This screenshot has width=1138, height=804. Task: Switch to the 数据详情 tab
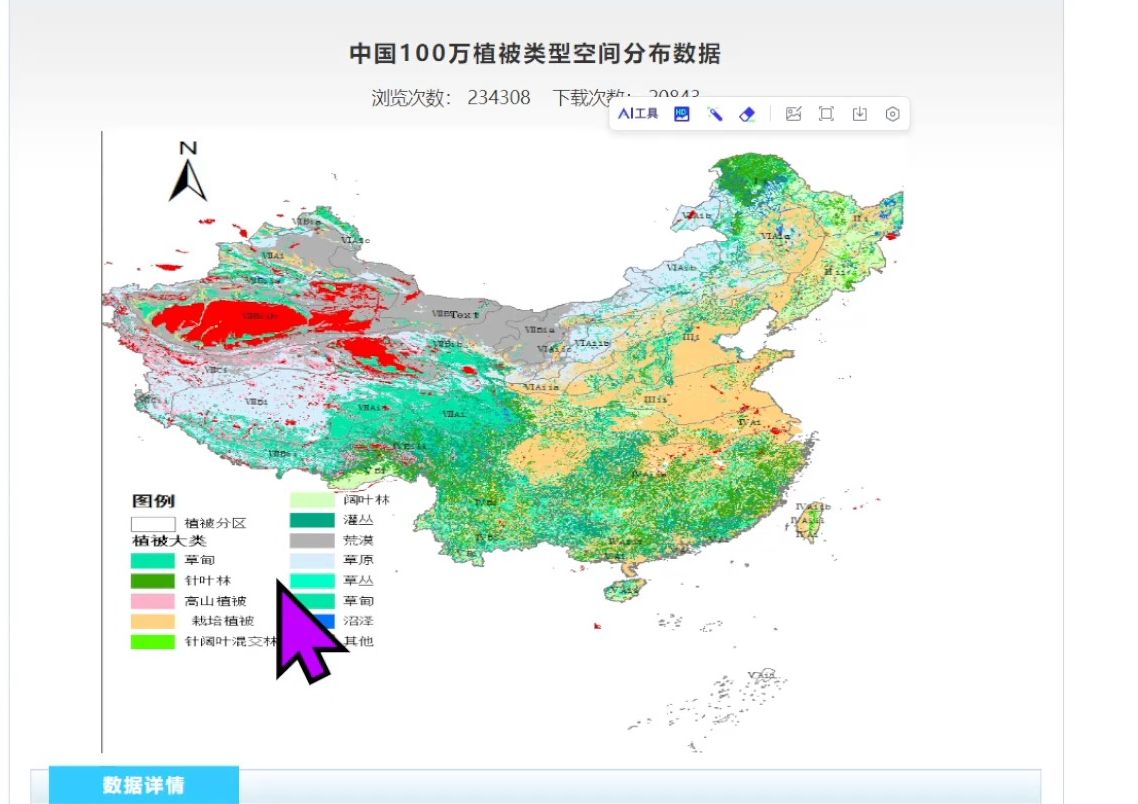143,786
